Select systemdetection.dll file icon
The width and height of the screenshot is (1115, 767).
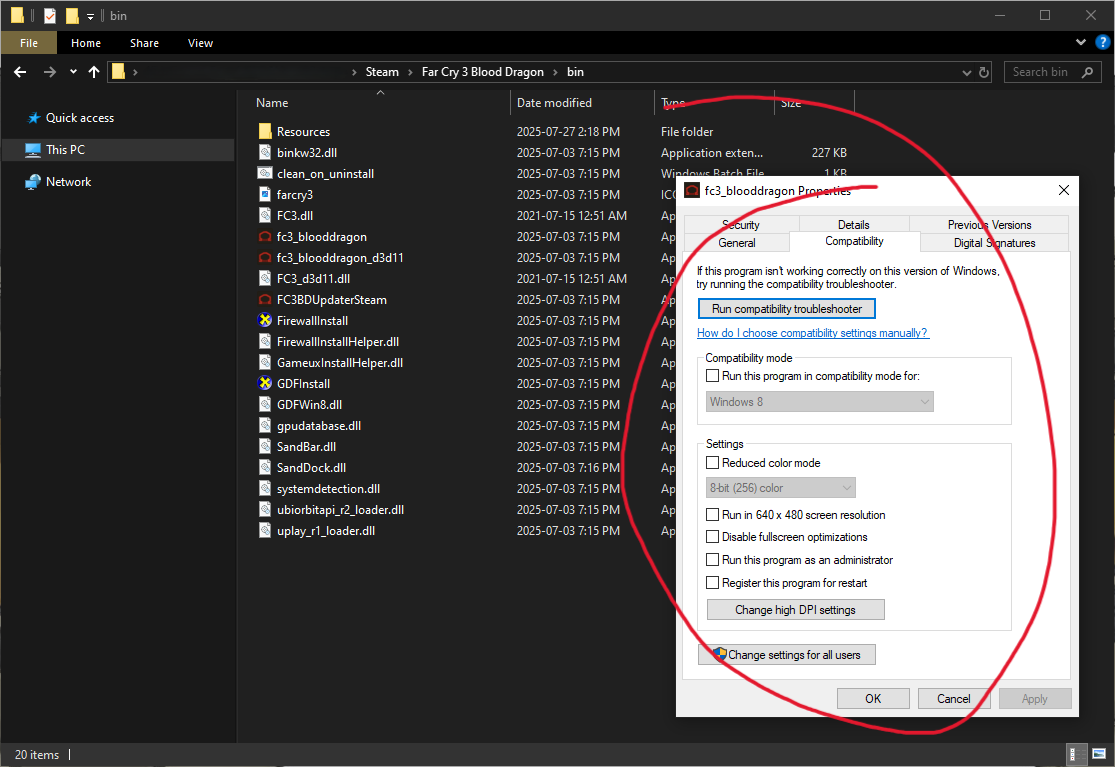click(x=265, y=488)
